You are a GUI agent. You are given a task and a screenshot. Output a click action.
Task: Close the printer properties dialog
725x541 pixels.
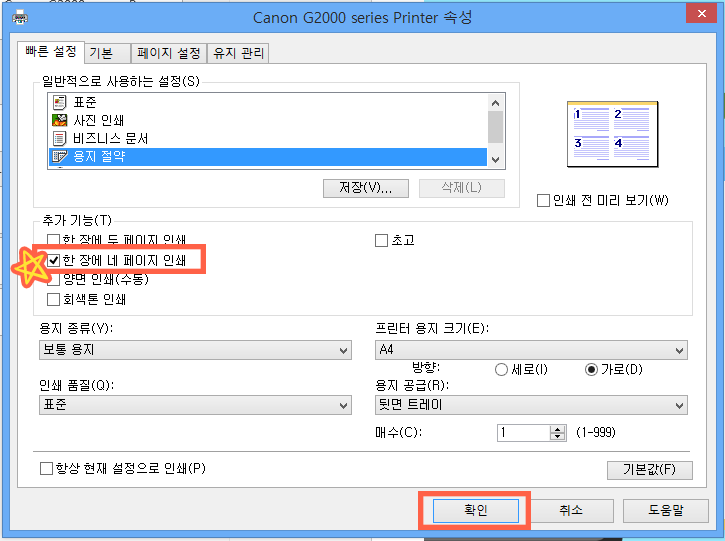pos(701,13)
